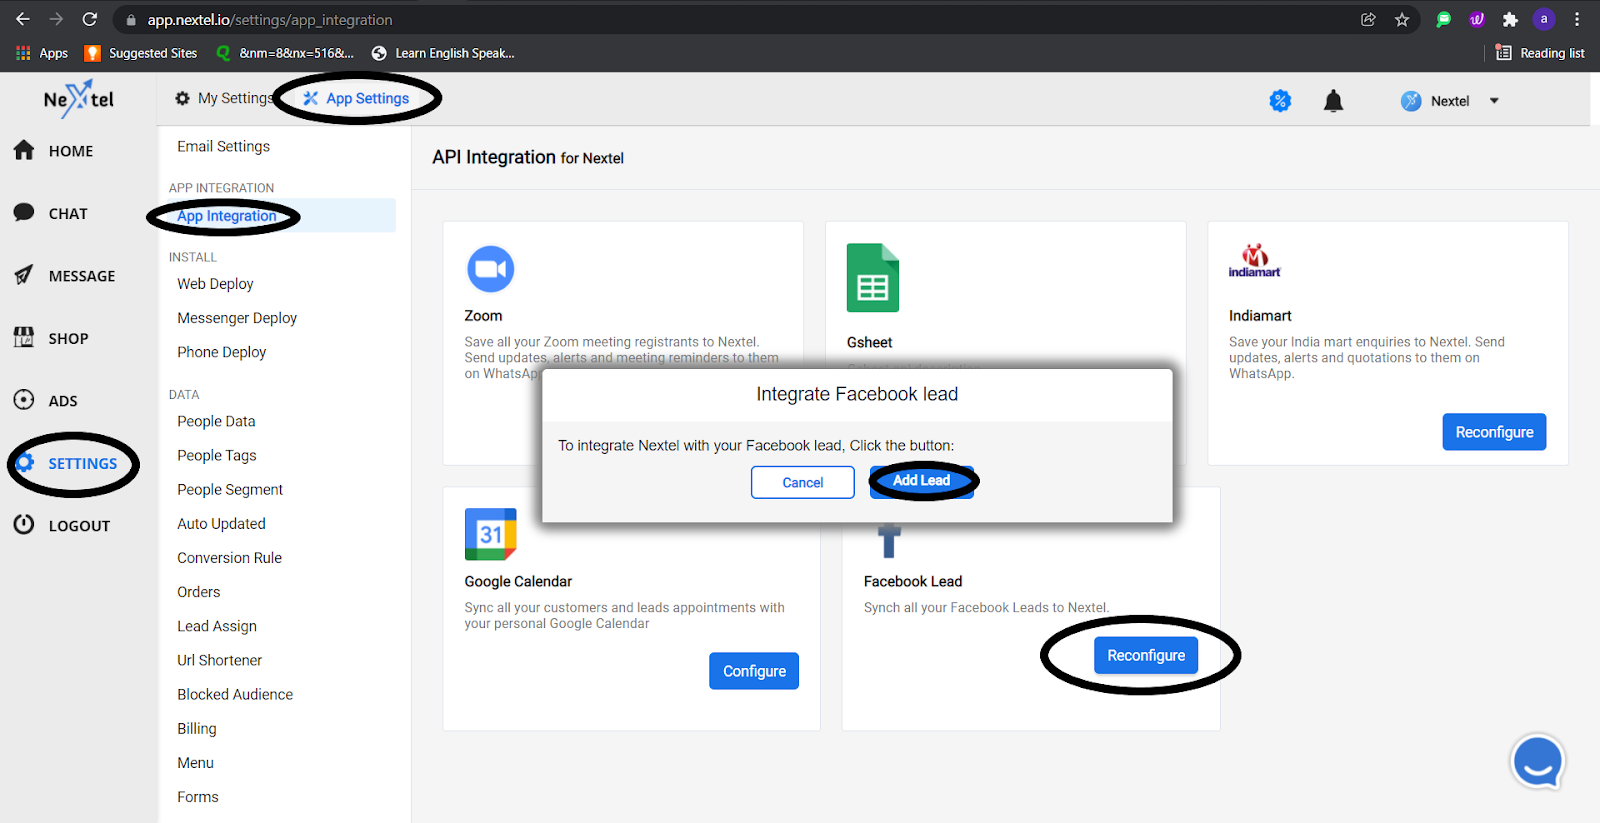Open Forms settings item
1600x823 pixels.
coord(197,797)
